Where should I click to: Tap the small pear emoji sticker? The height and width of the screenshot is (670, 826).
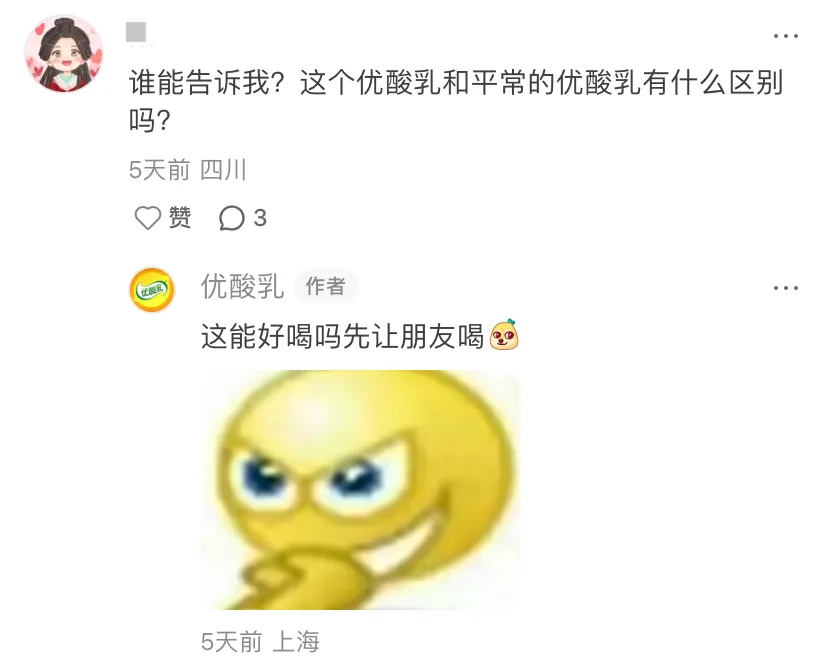point(504,334)
